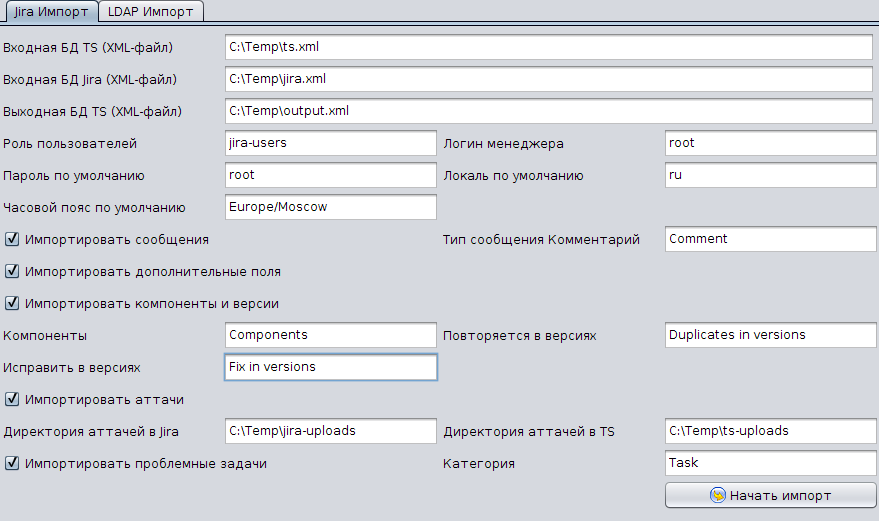
Task: Click the Входная БД Jira file path field
Action: 548,79
